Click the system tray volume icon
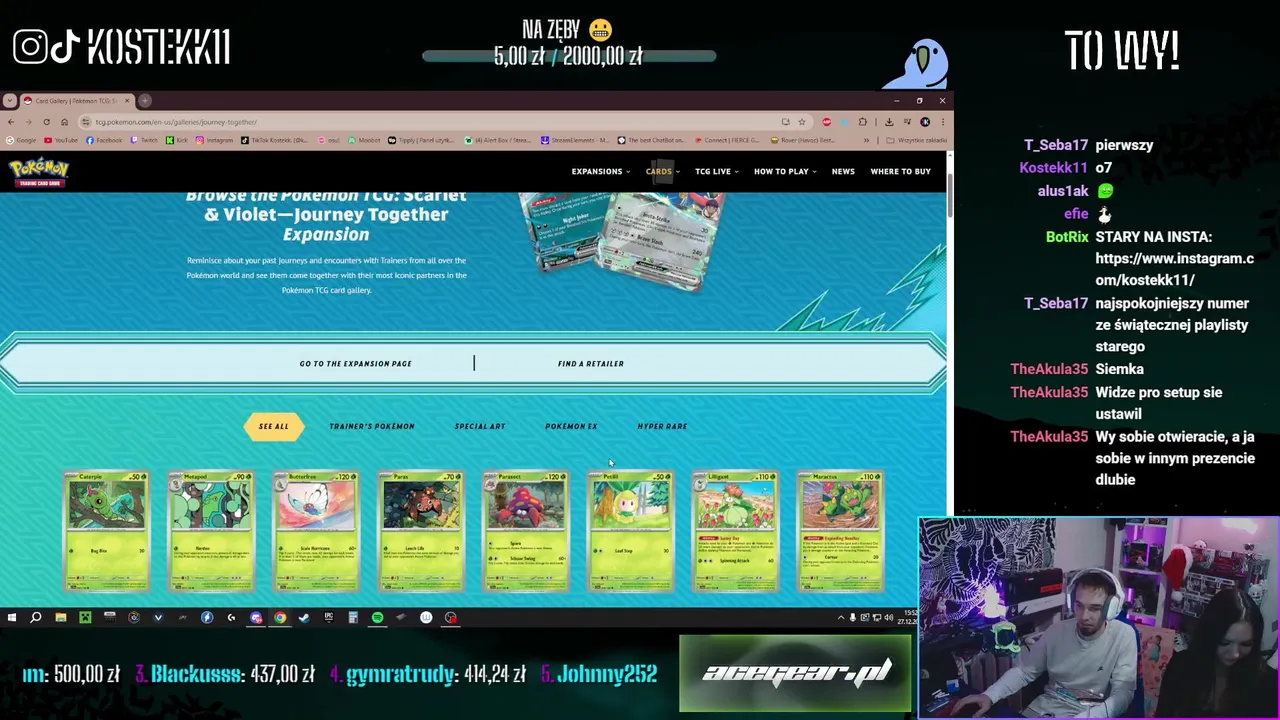 click(889, 617)
